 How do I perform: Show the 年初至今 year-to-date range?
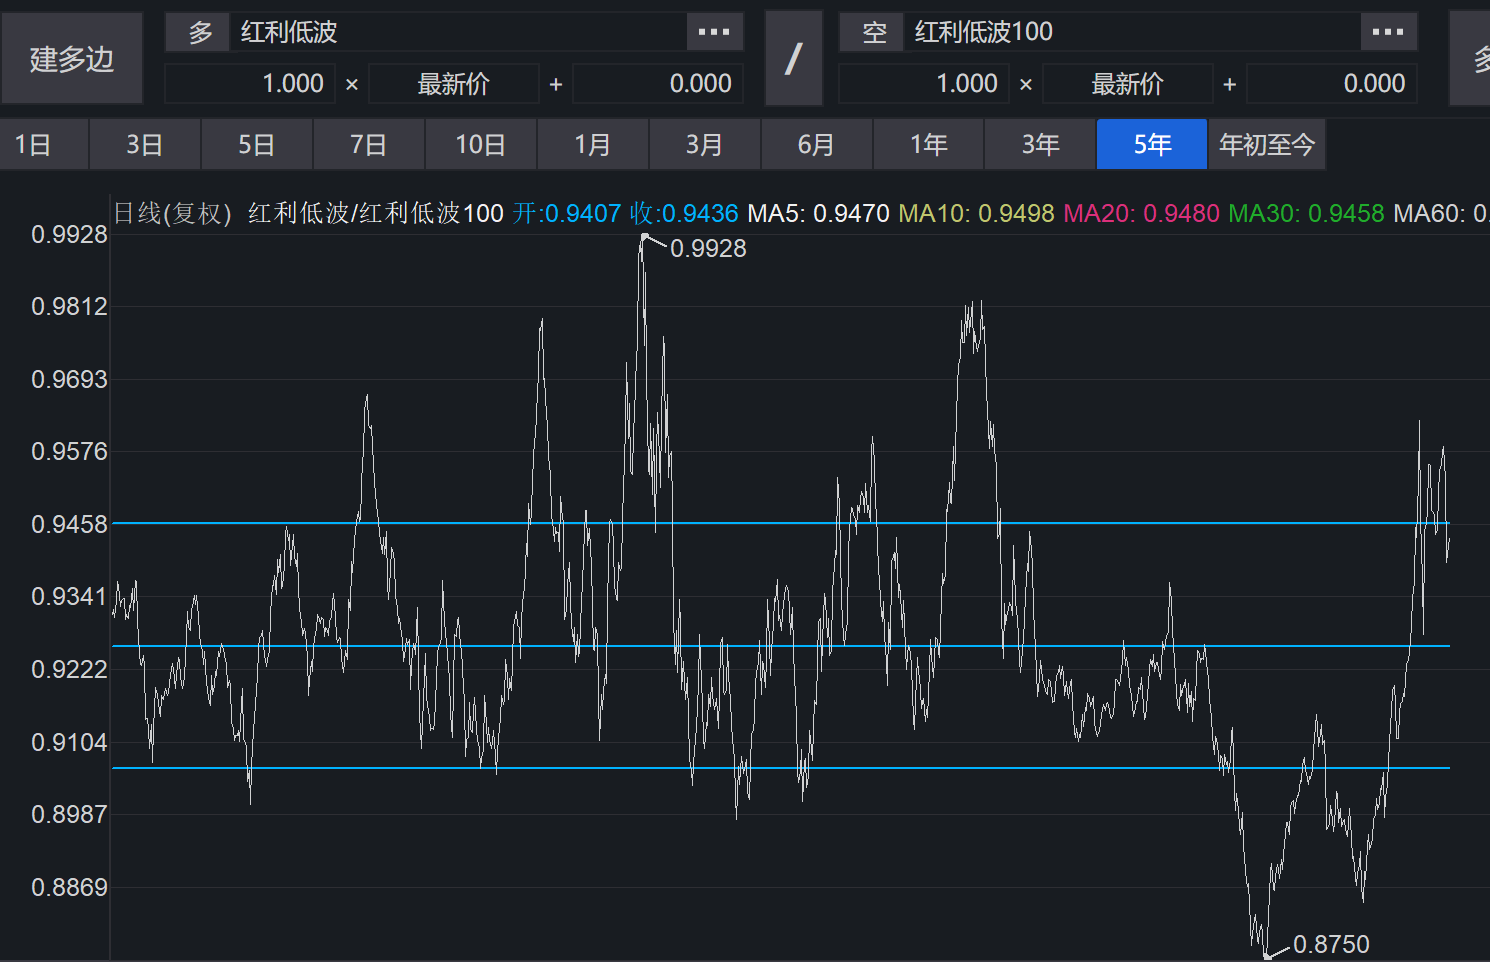1266,145
